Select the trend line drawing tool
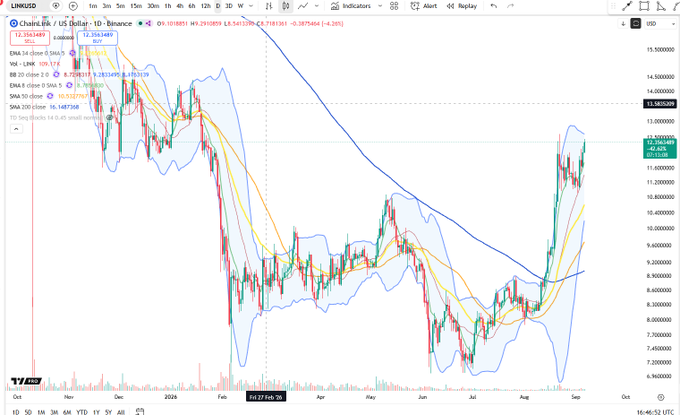 pos(627,6)
